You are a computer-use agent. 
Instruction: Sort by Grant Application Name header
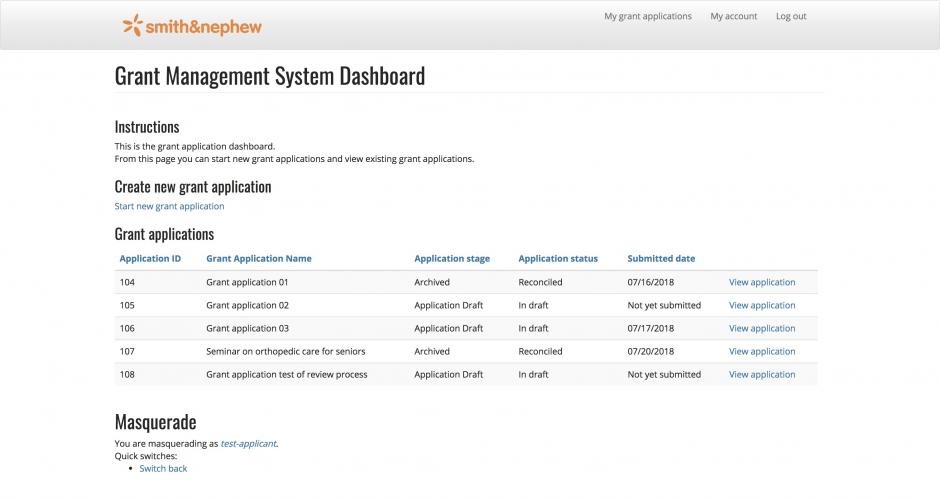[x=258, y=258]
